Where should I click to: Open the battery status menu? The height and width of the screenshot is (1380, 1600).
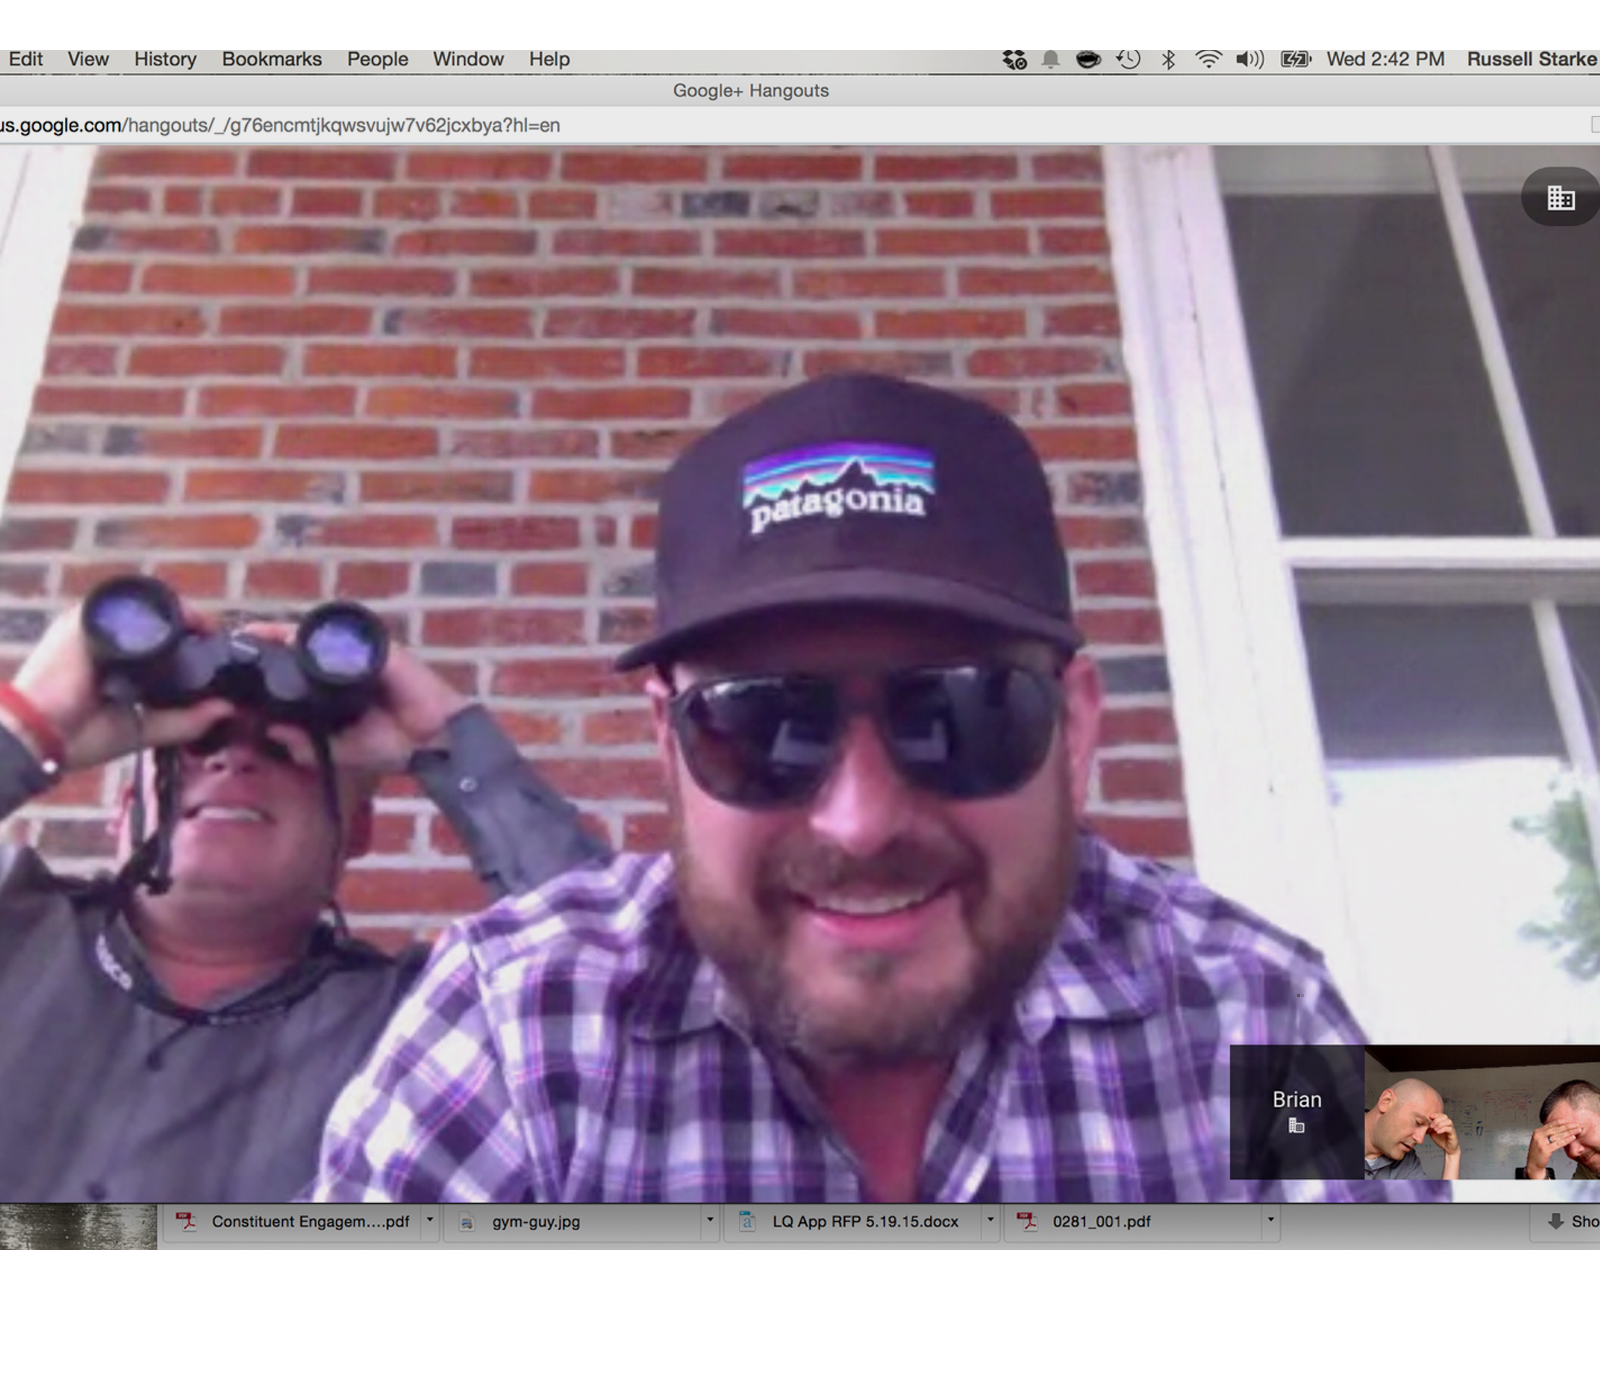point(1296,60)
